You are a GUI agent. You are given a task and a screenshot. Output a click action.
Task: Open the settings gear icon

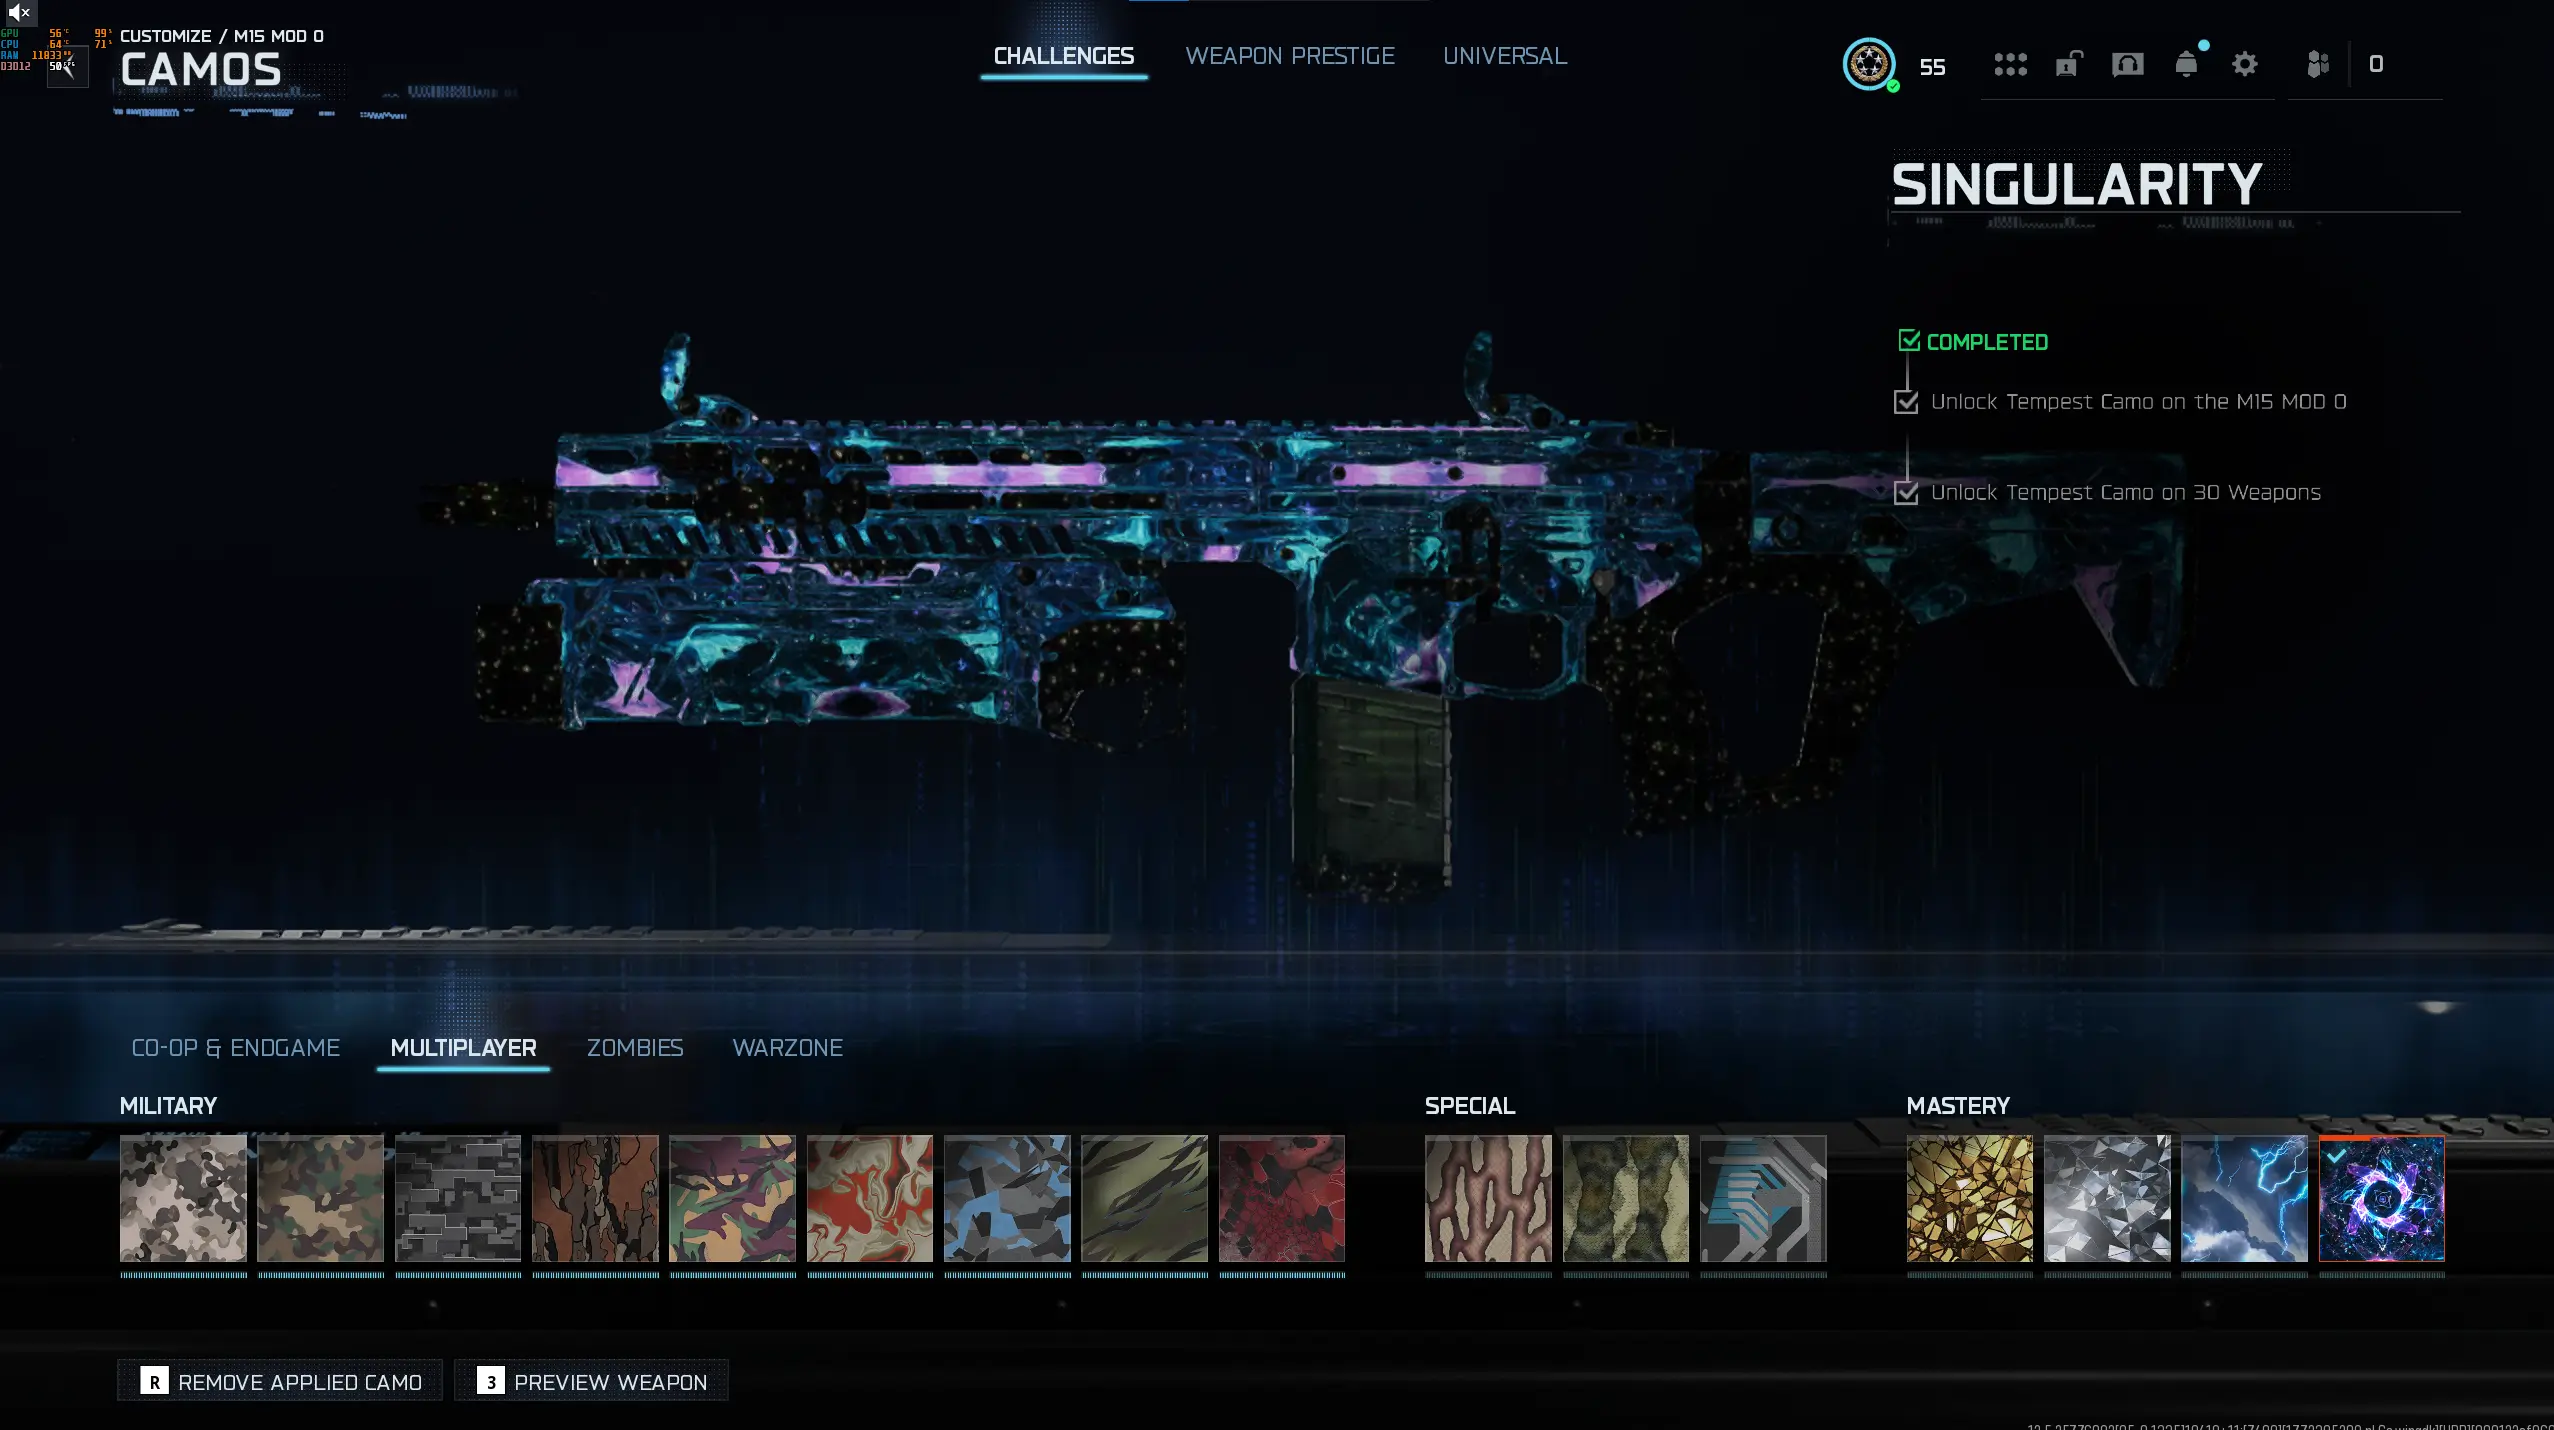pos(2245,65)
